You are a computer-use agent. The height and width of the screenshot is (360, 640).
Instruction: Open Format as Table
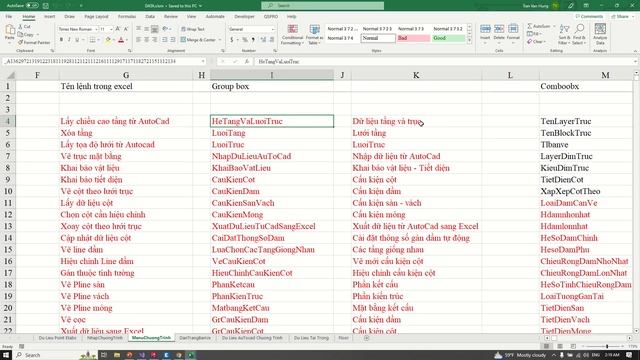(315, 35)
